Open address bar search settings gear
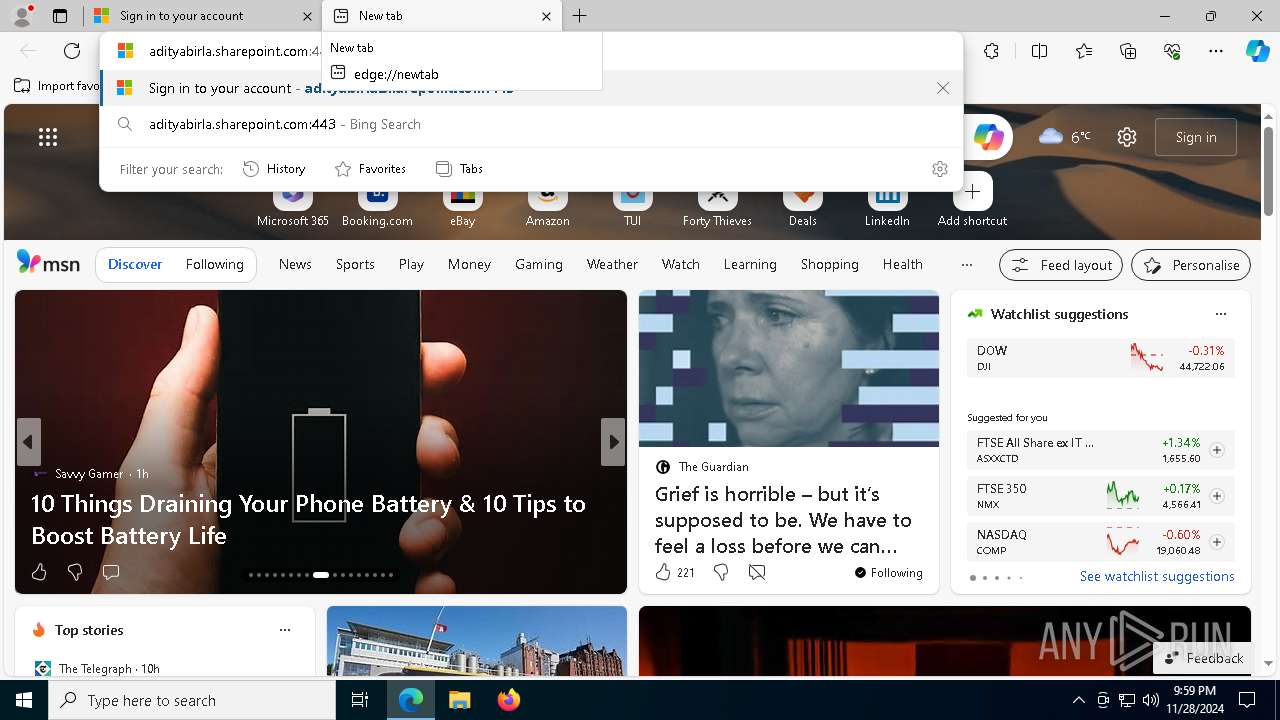 (940, 169)
